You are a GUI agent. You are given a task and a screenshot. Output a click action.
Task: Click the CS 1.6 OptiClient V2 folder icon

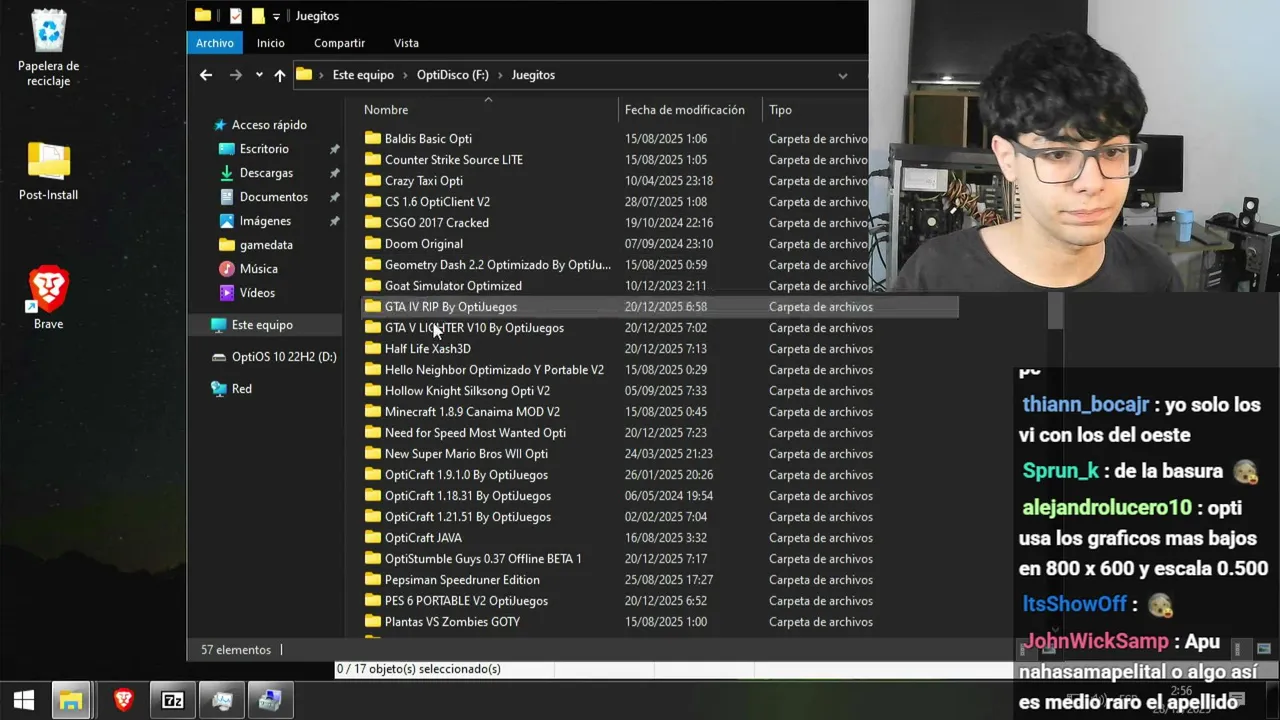373,202
